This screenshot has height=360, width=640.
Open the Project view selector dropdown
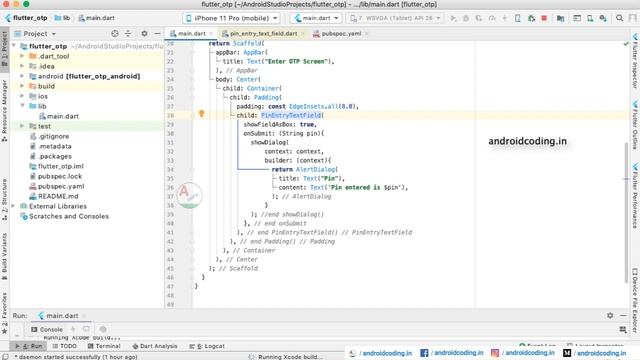[35, 33]
